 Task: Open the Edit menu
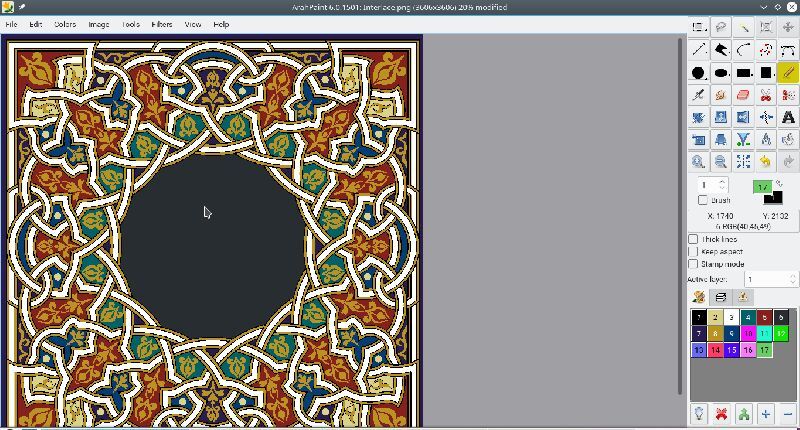point(35,24)
